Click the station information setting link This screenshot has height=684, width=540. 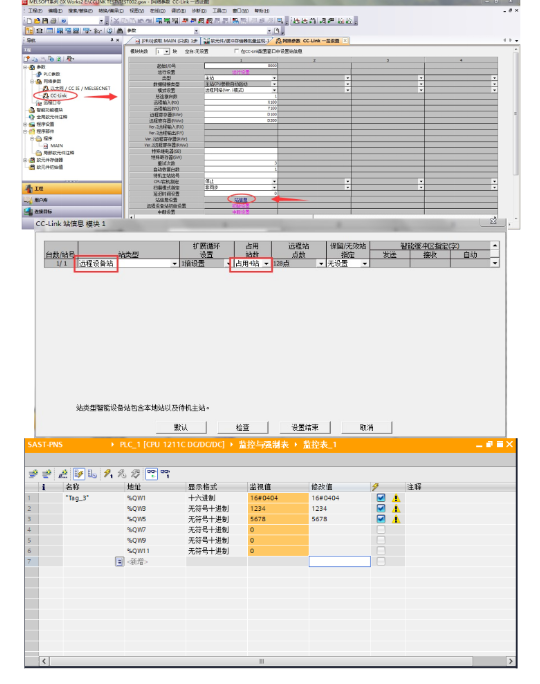pos(241,200)
